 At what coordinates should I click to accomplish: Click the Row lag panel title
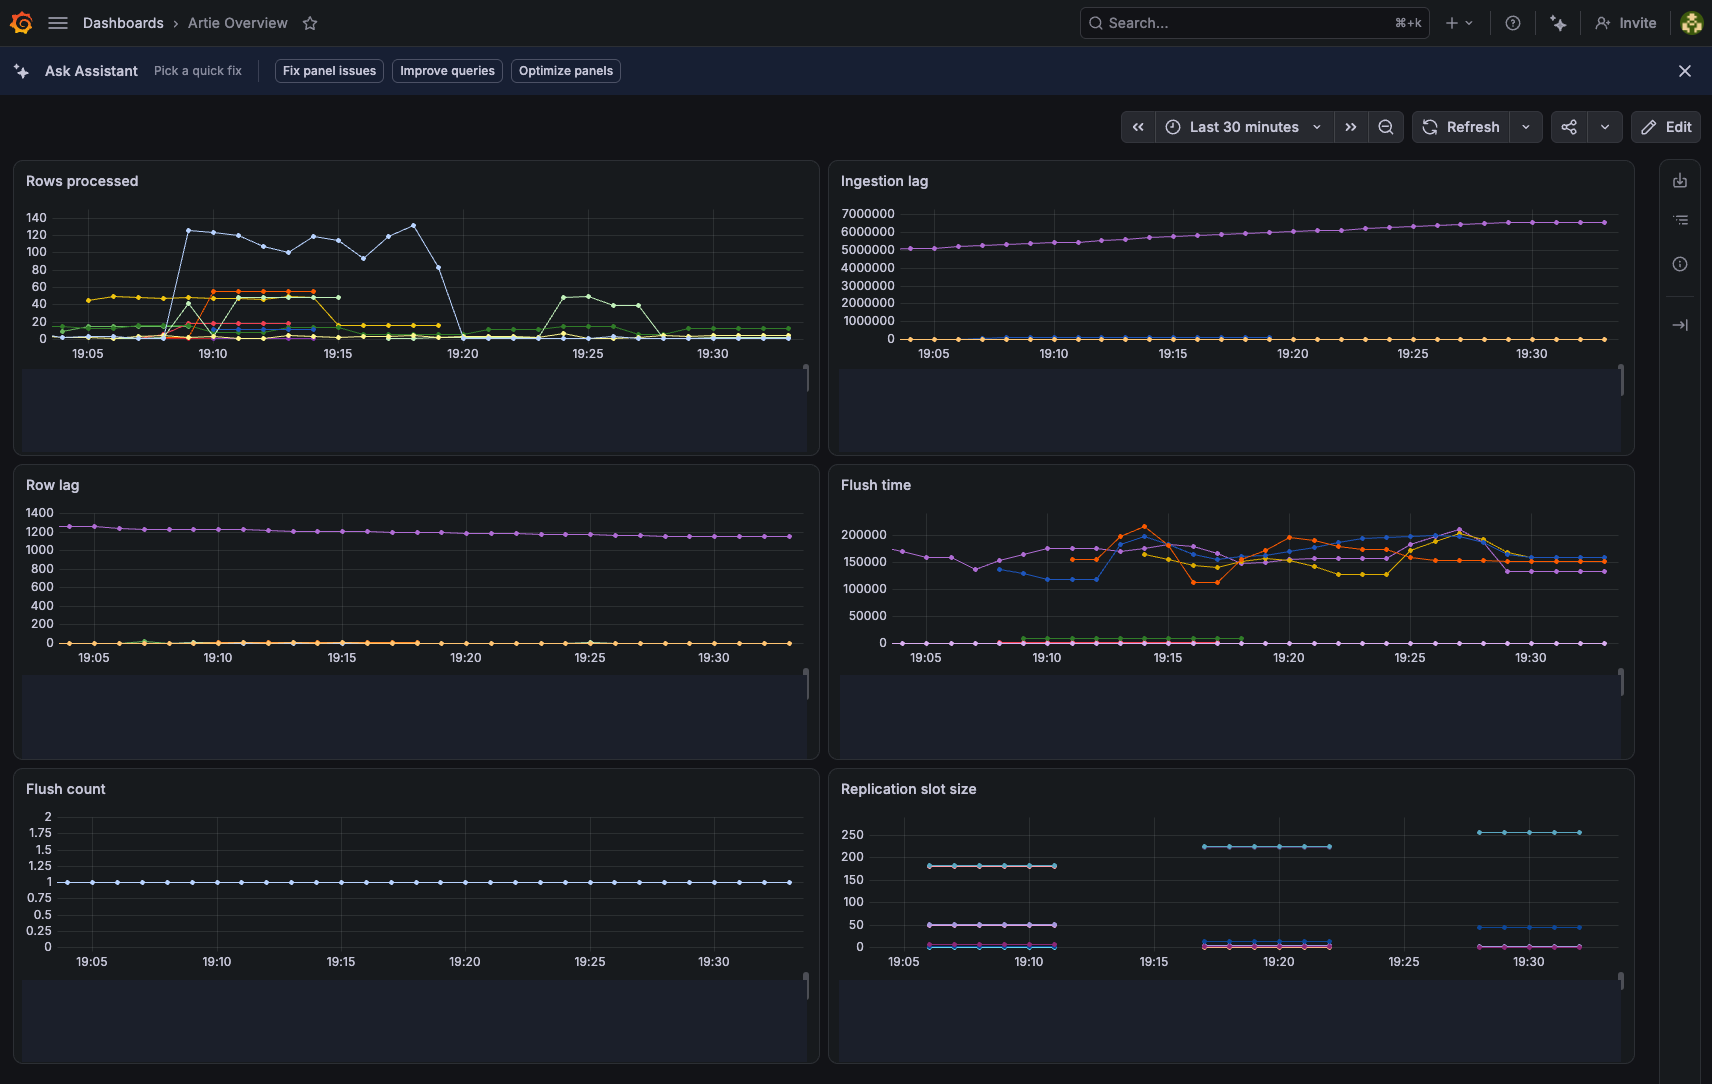pyautogui.click(x=52, y=485)
